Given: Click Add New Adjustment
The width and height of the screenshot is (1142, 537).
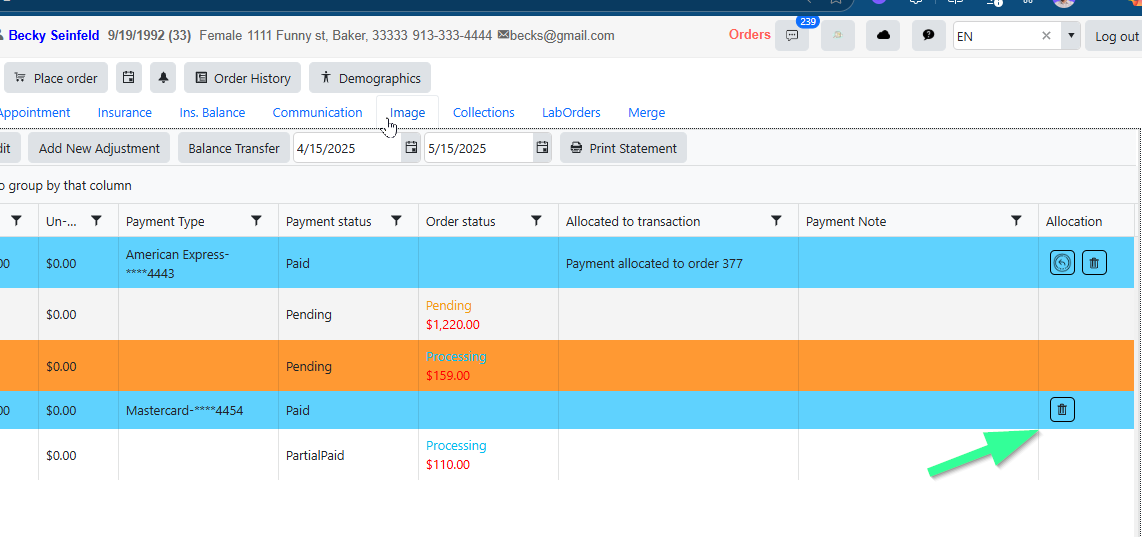Looking at the screenshot, I should pos(99,148).
